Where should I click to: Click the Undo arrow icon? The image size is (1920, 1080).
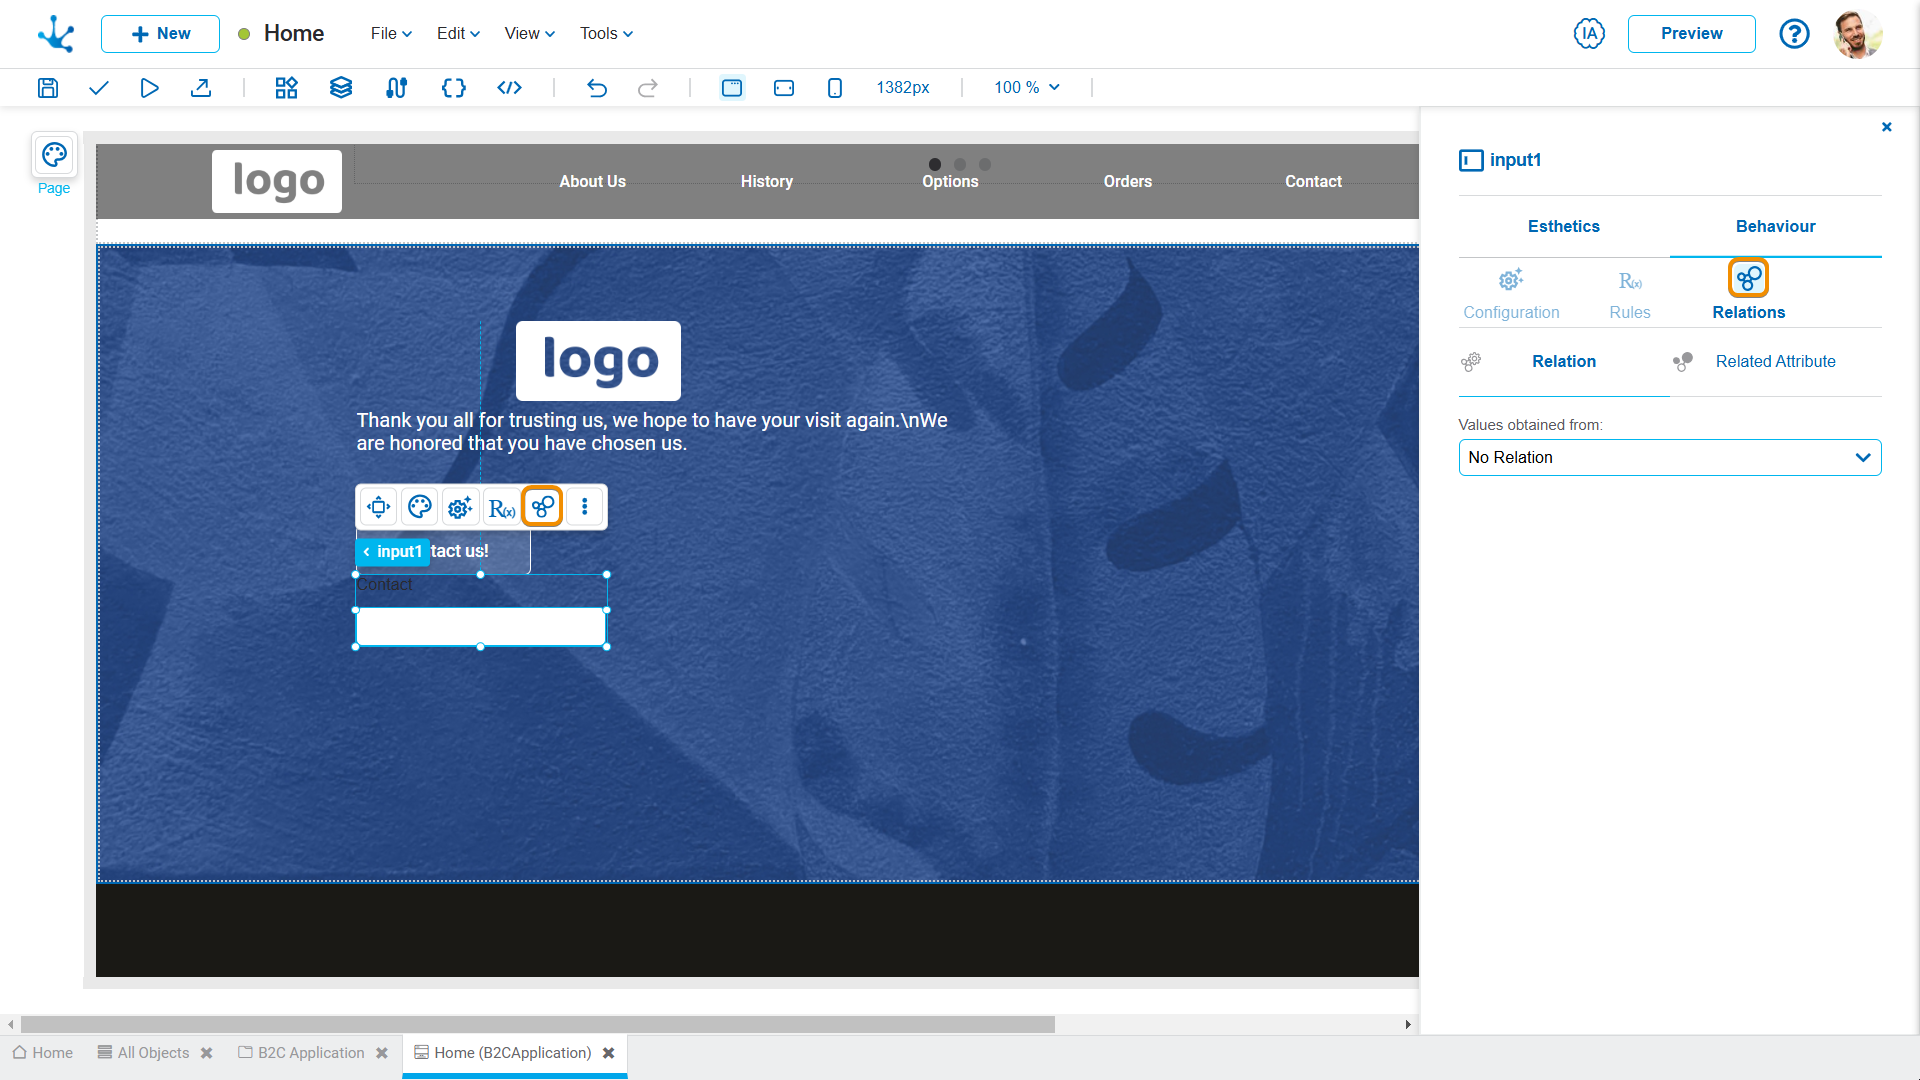(x=597, y=88)
